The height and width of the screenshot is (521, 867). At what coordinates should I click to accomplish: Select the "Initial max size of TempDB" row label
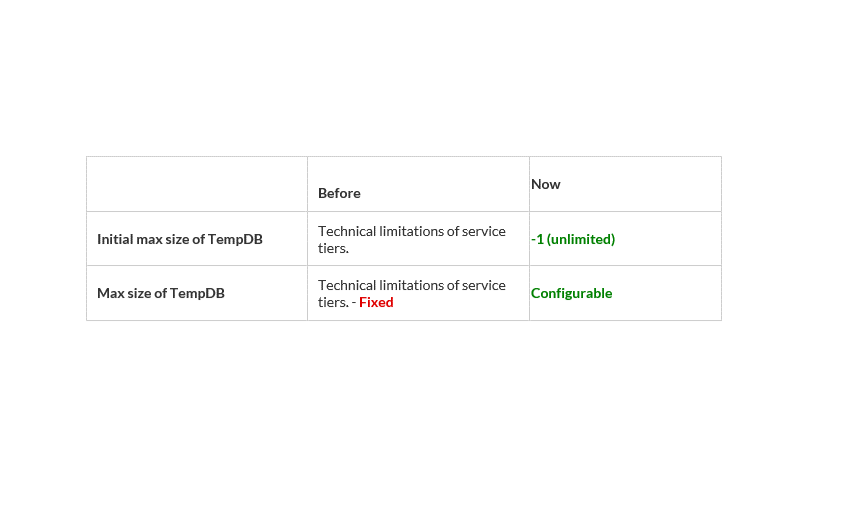pyautogui.click(x=180, y=240)
